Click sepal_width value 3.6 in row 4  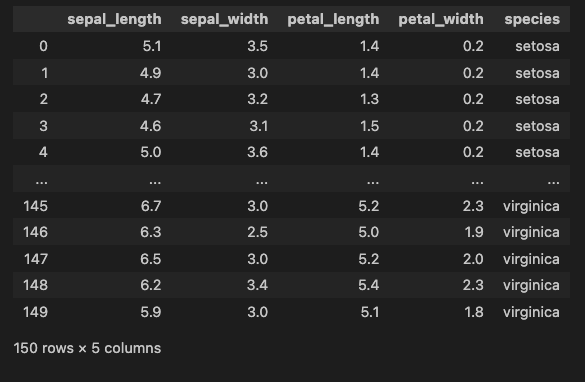(x=257, y=152)
